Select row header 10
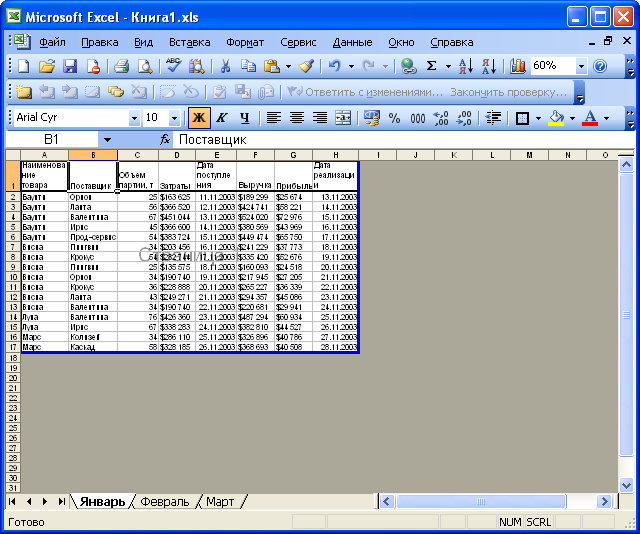 [x=13, y=277]
